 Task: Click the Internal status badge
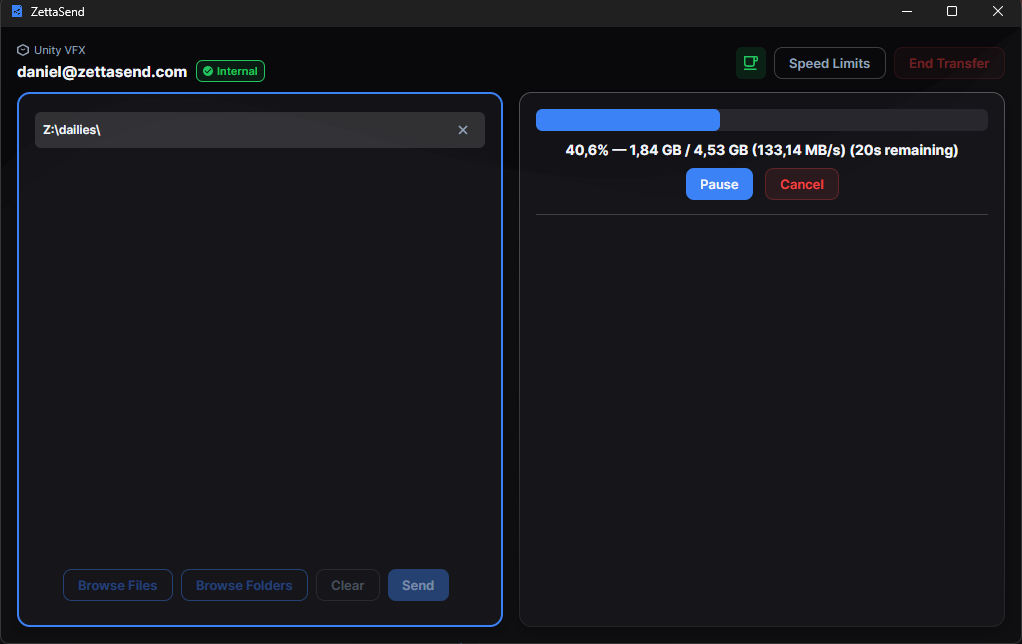coord(230,71)
